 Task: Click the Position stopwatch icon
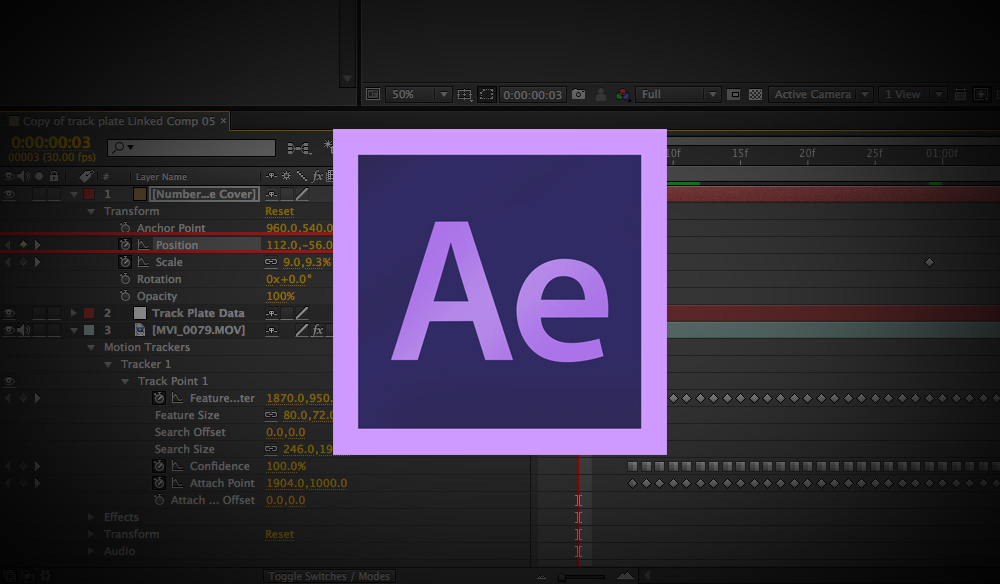click(125, 245)
